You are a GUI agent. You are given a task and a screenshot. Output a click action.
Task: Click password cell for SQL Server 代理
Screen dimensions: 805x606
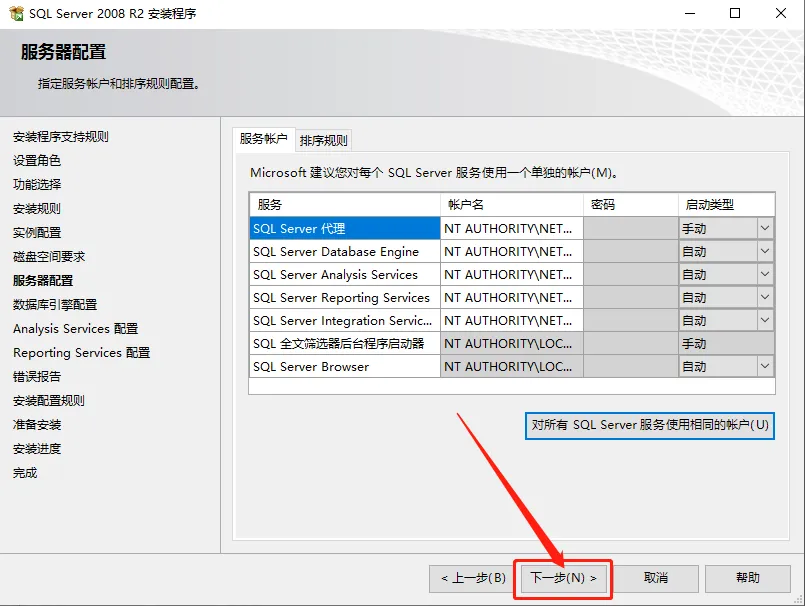point(630,229)
